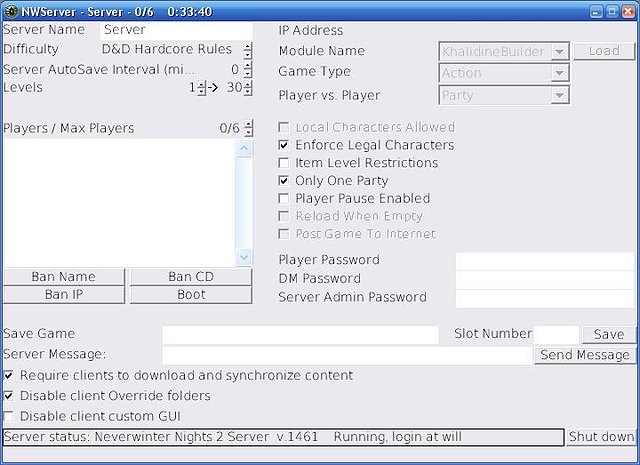
Task: Increase the minimum level spinner
Action: coord(202,84)
